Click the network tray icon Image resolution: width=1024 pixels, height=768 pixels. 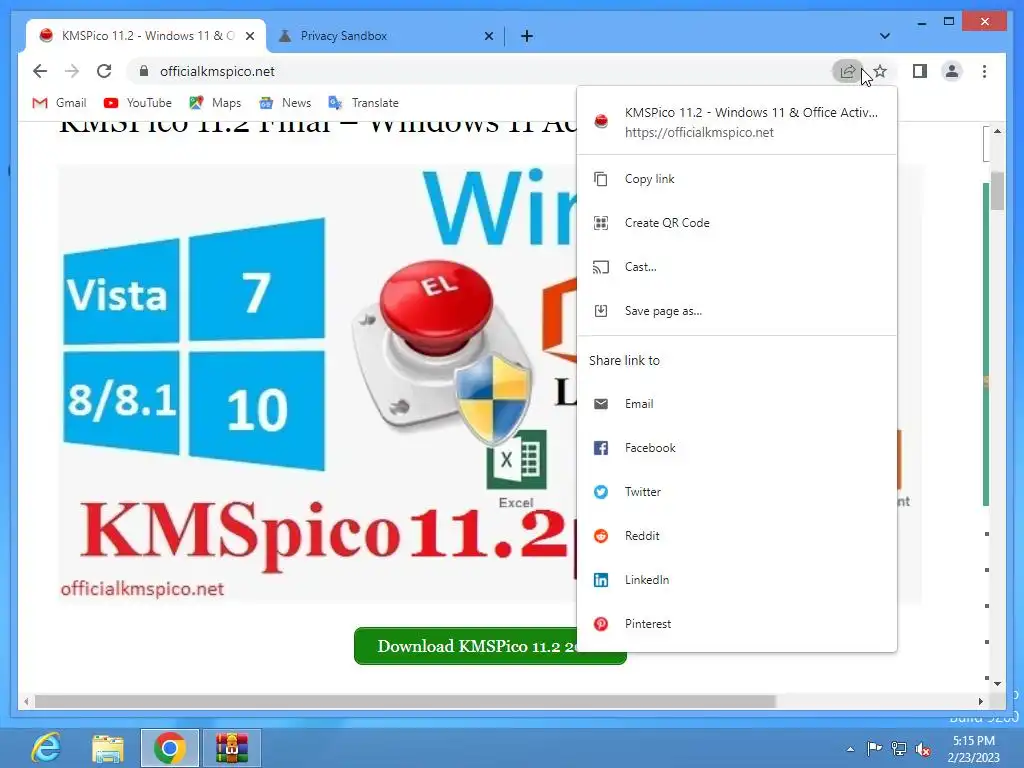click(899, 748)
